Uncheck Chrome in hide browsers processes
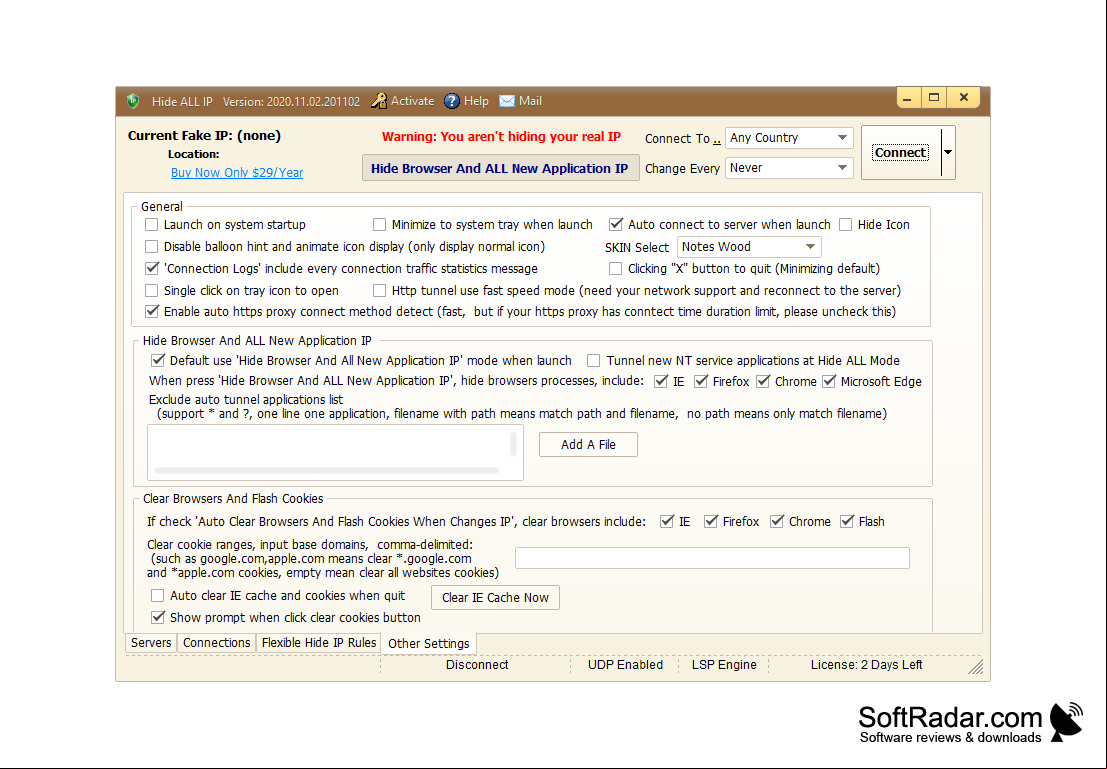 pyautogui.click(x=762, y=381)
